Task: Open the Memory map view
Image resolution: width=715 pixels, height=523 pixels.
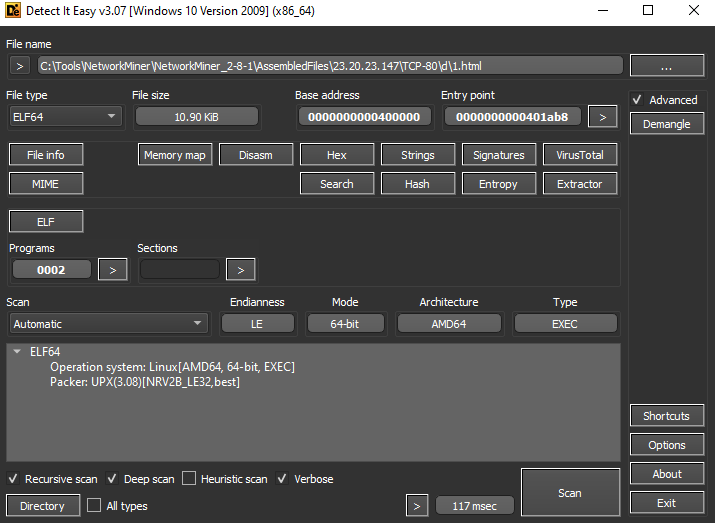Action: (x=175, y=155)
